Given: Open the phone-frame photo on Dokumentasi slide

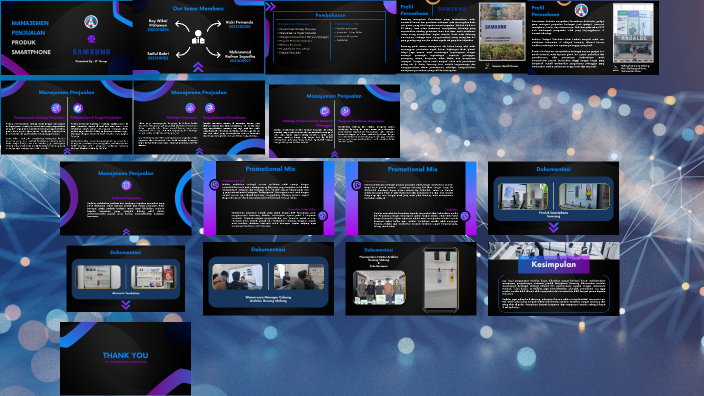Looking at the screenshot, I should point(441,279).
